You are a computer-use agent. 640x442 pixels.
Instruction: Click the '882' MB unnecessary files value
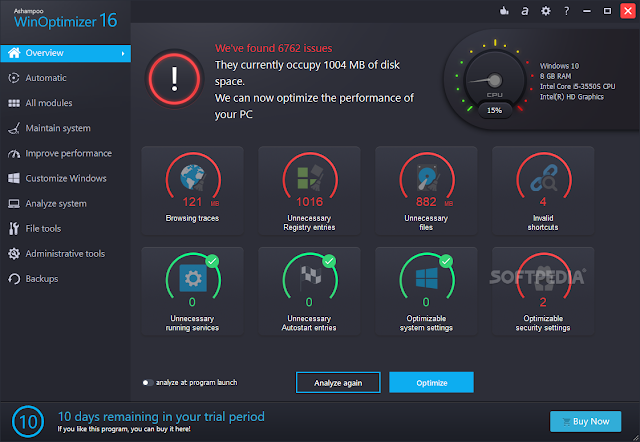point(426,202)
